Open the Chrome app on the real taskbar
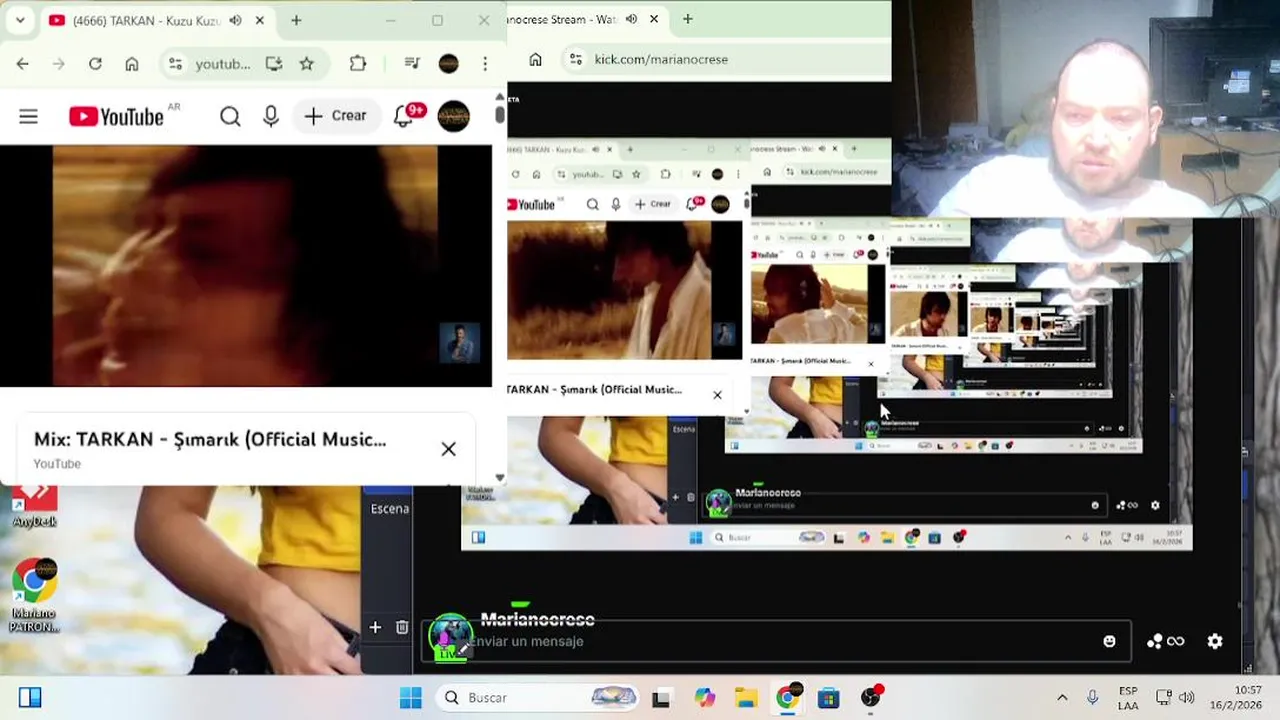Screen dimensions: 1280x720 point(788,697)
